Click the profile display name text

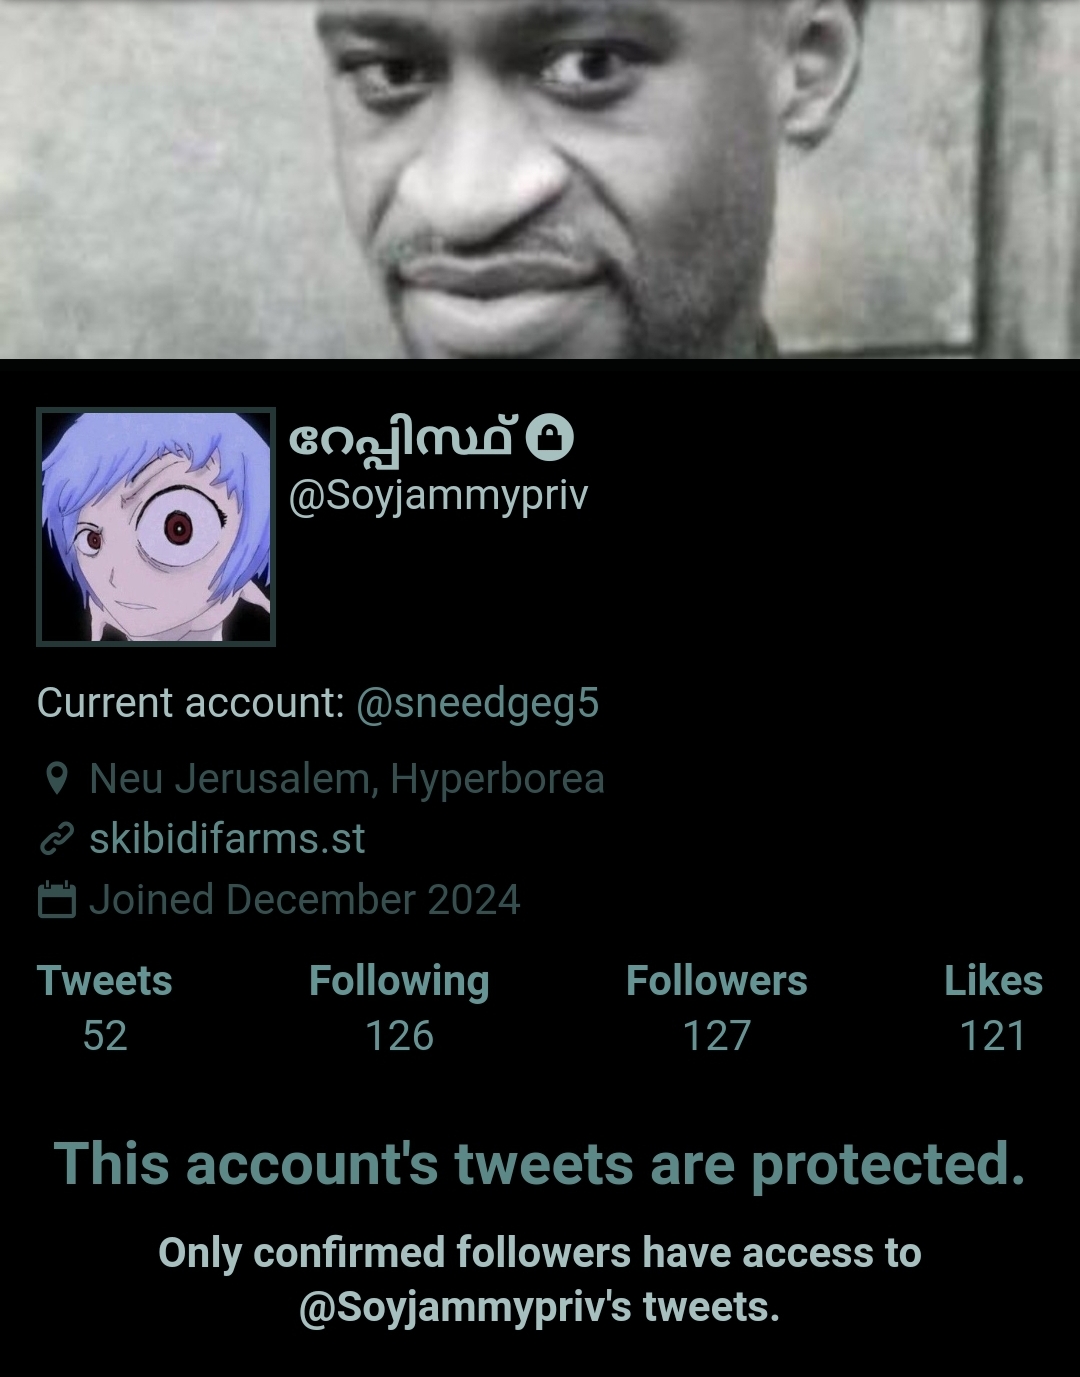coord(404,438)
